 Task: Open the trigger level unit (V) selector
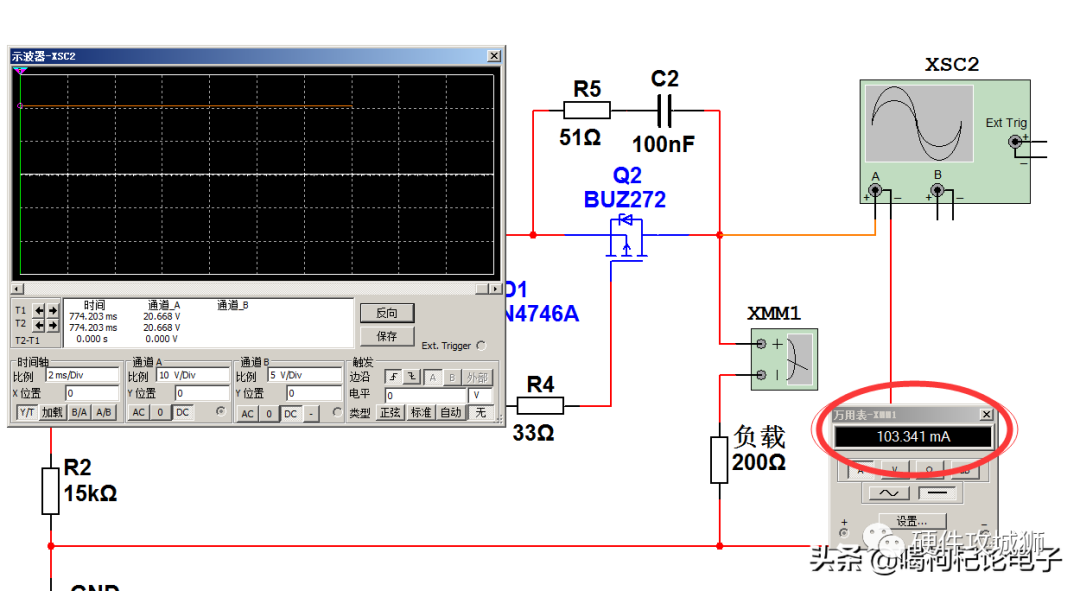(477, 394)
